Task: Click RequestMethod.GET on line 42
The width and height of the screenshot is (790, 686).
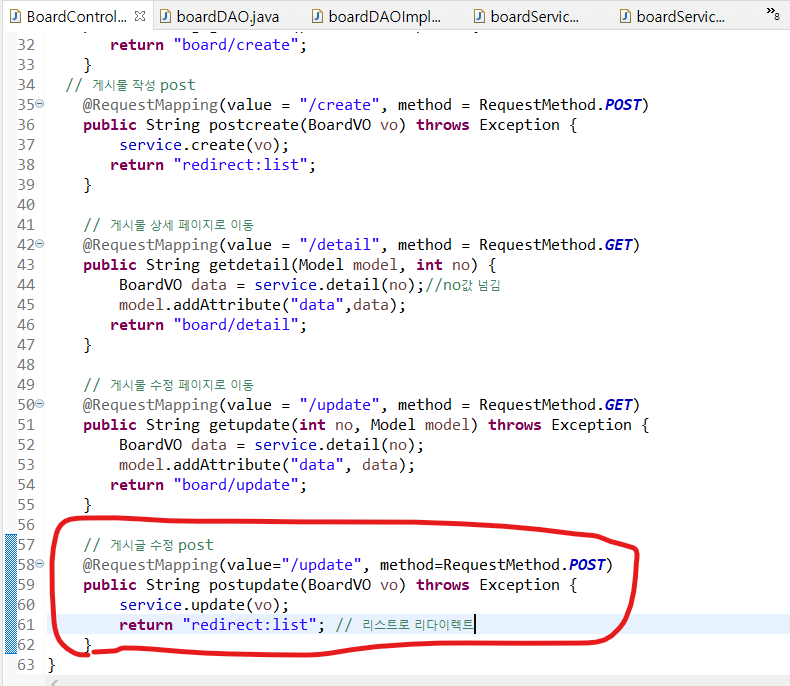Action: coord(556,245)
